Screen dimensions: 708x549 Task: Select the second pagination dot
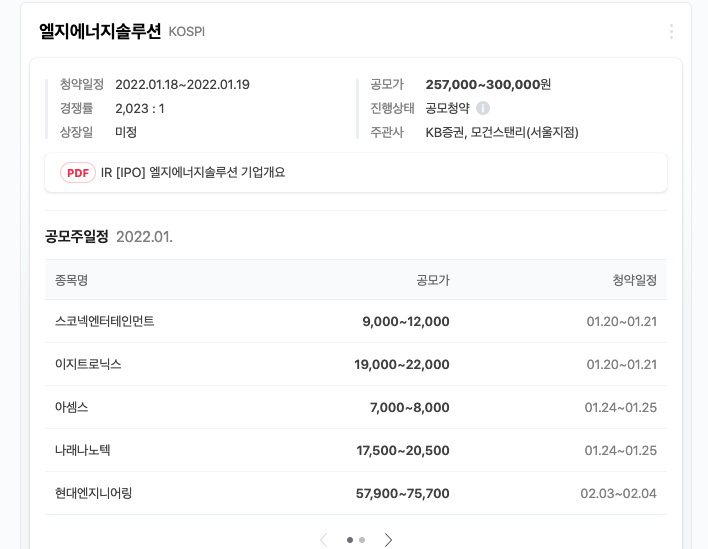coord(362,540)
